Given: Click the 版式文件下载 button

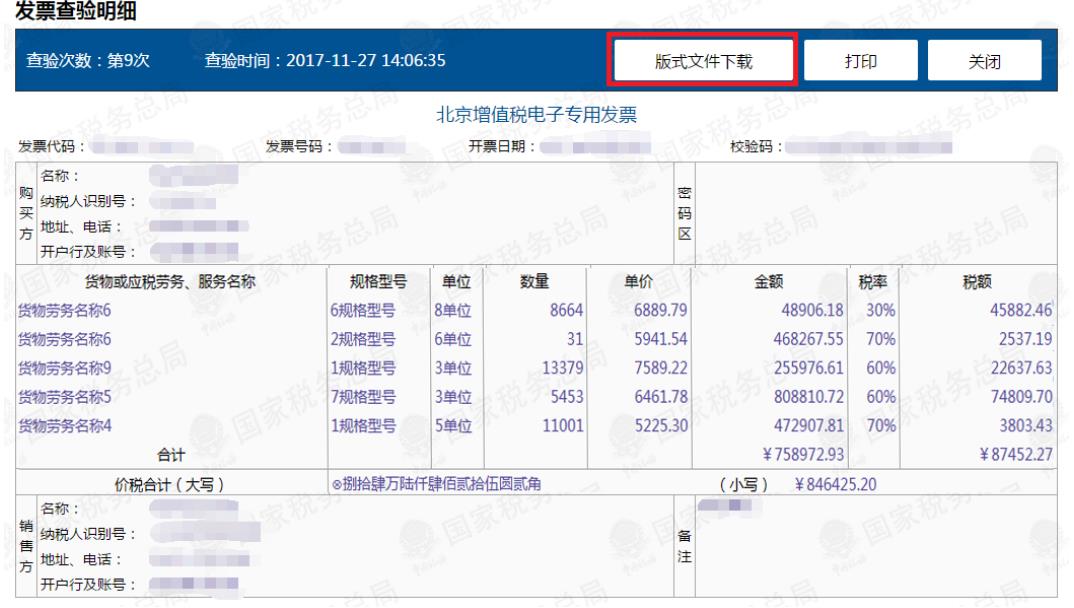Looking at the screenshot, I should pos(703,61).
